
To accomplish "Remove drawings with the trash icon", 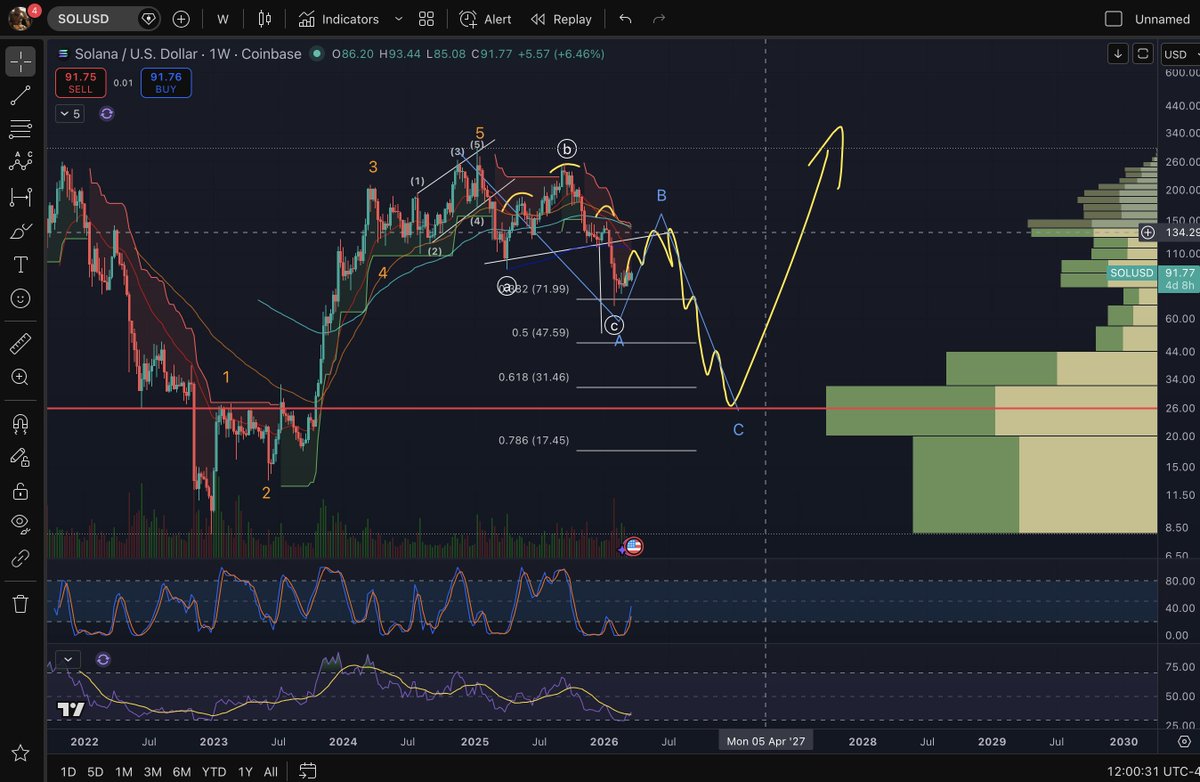I will tap(20, 604).
